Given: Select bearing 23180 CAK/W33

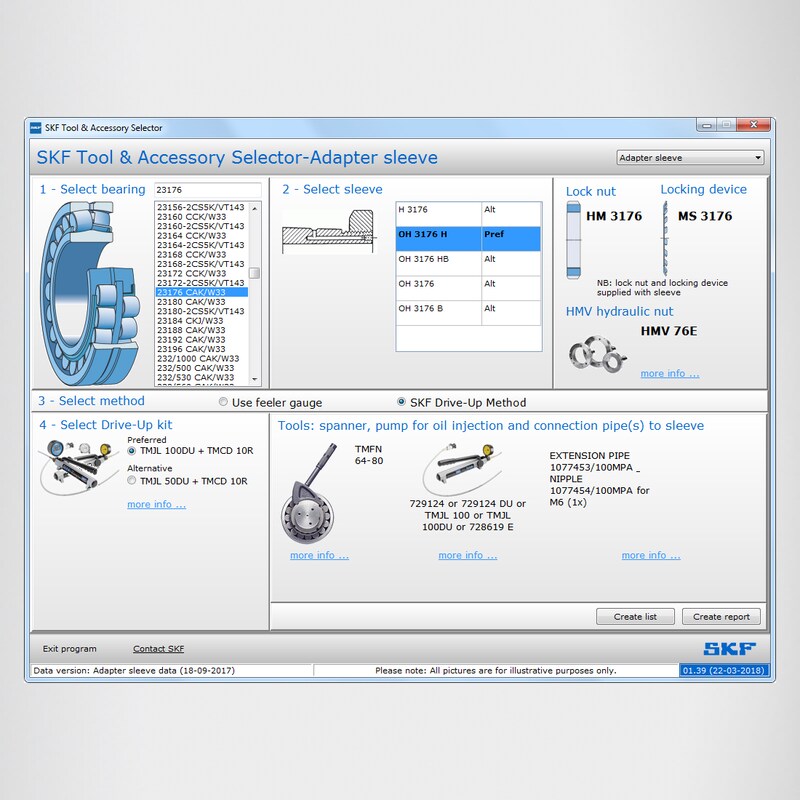Looking at the screenshot, I should (201, 302).
